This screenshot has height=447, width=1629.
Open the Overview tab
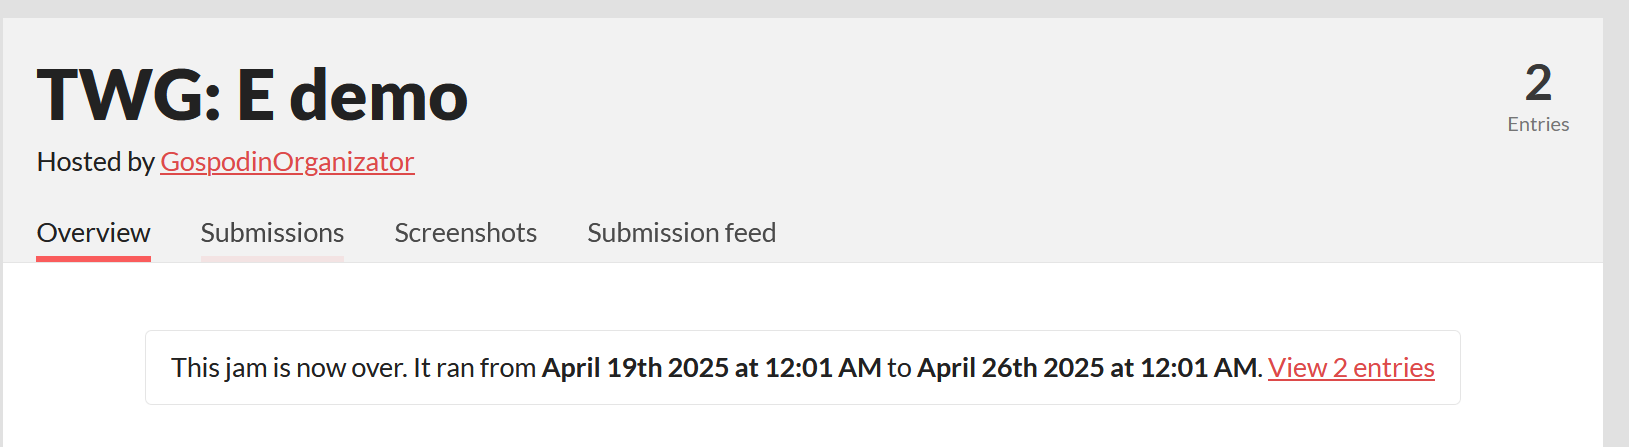point(93,233)
